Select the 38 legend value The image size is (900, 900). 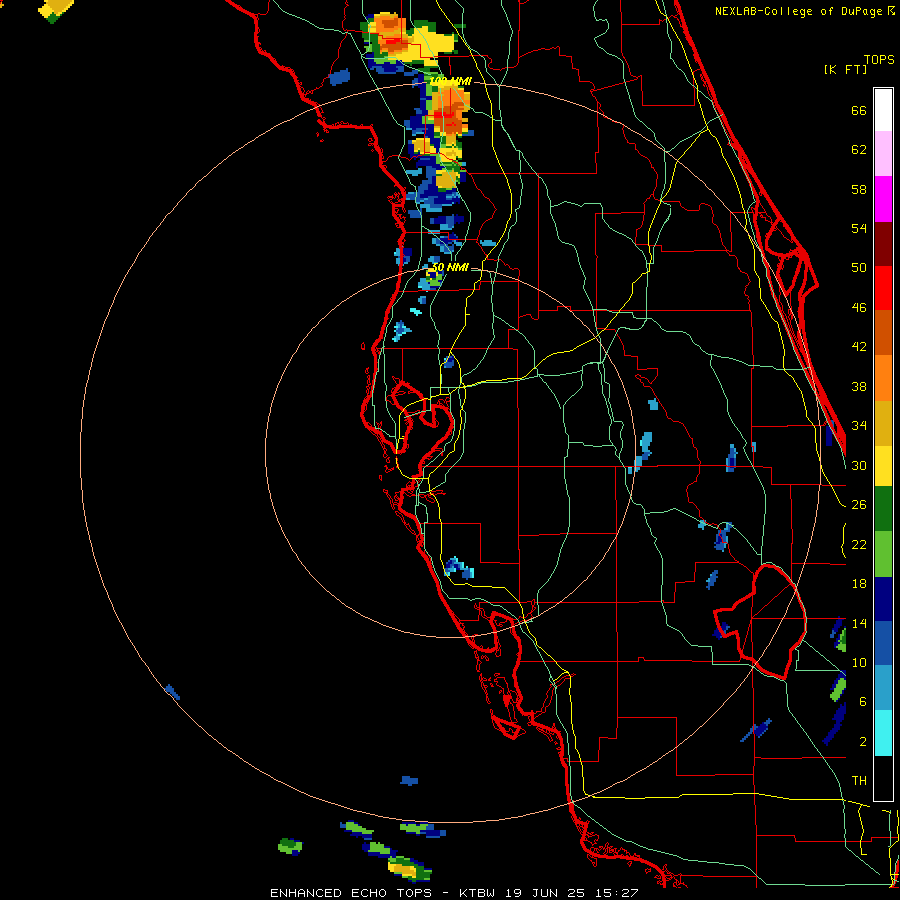tap(859, 386)
